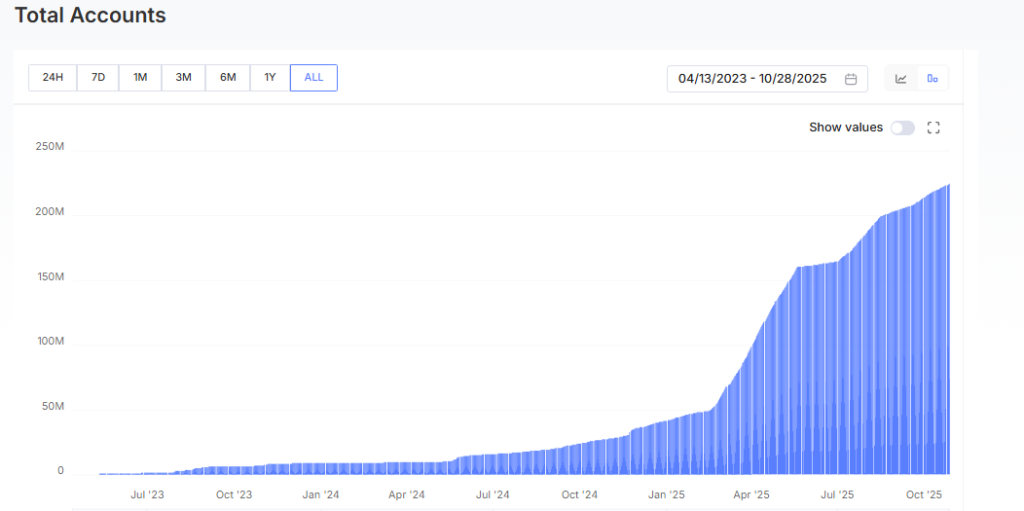Switch to the 1Y time range
Viewport: 1024px width, 511px height.
270,78
